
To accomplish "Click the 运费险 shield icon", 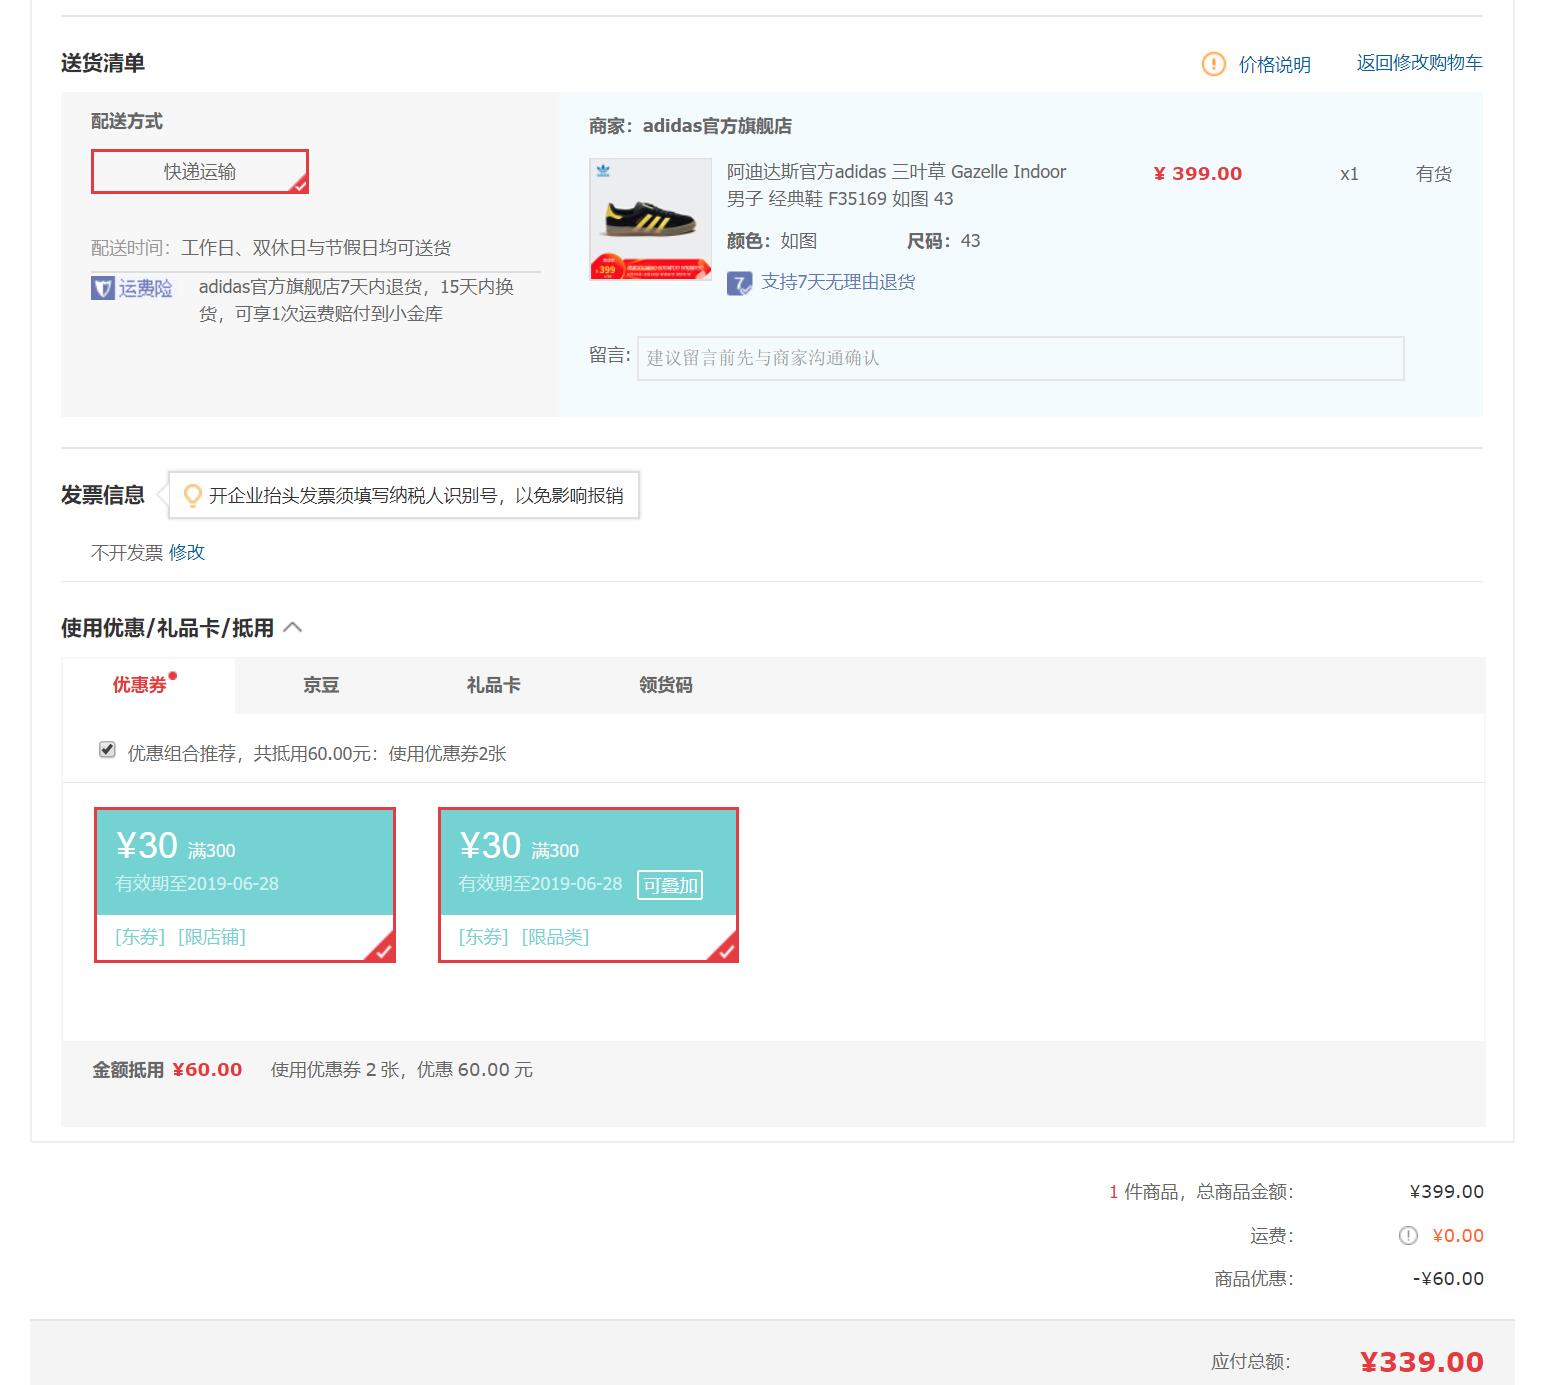I will click(103, 288).
